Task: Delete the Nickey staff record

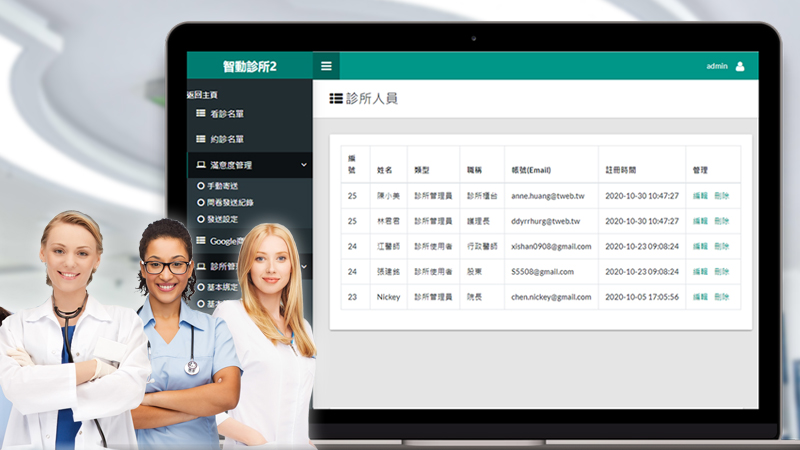Action: coord(722,297)
